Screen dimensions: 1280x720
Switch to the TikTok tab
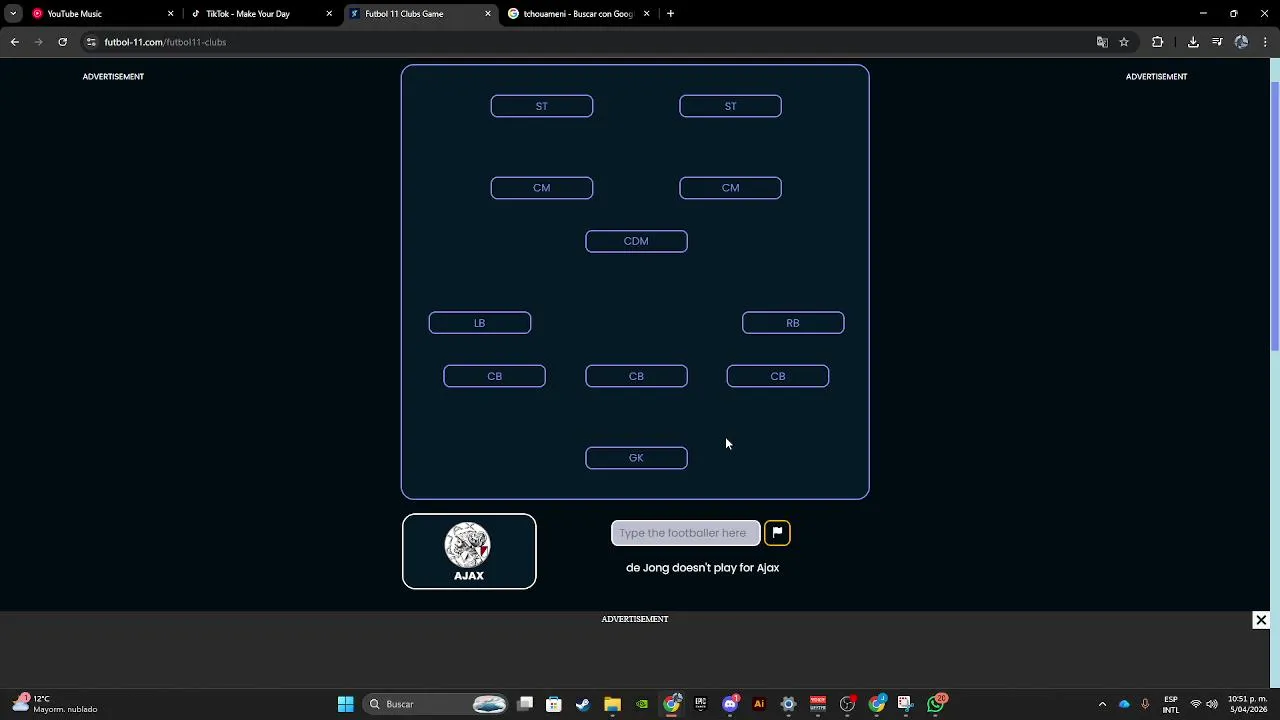pyautogui.click(x=260, y=14)
